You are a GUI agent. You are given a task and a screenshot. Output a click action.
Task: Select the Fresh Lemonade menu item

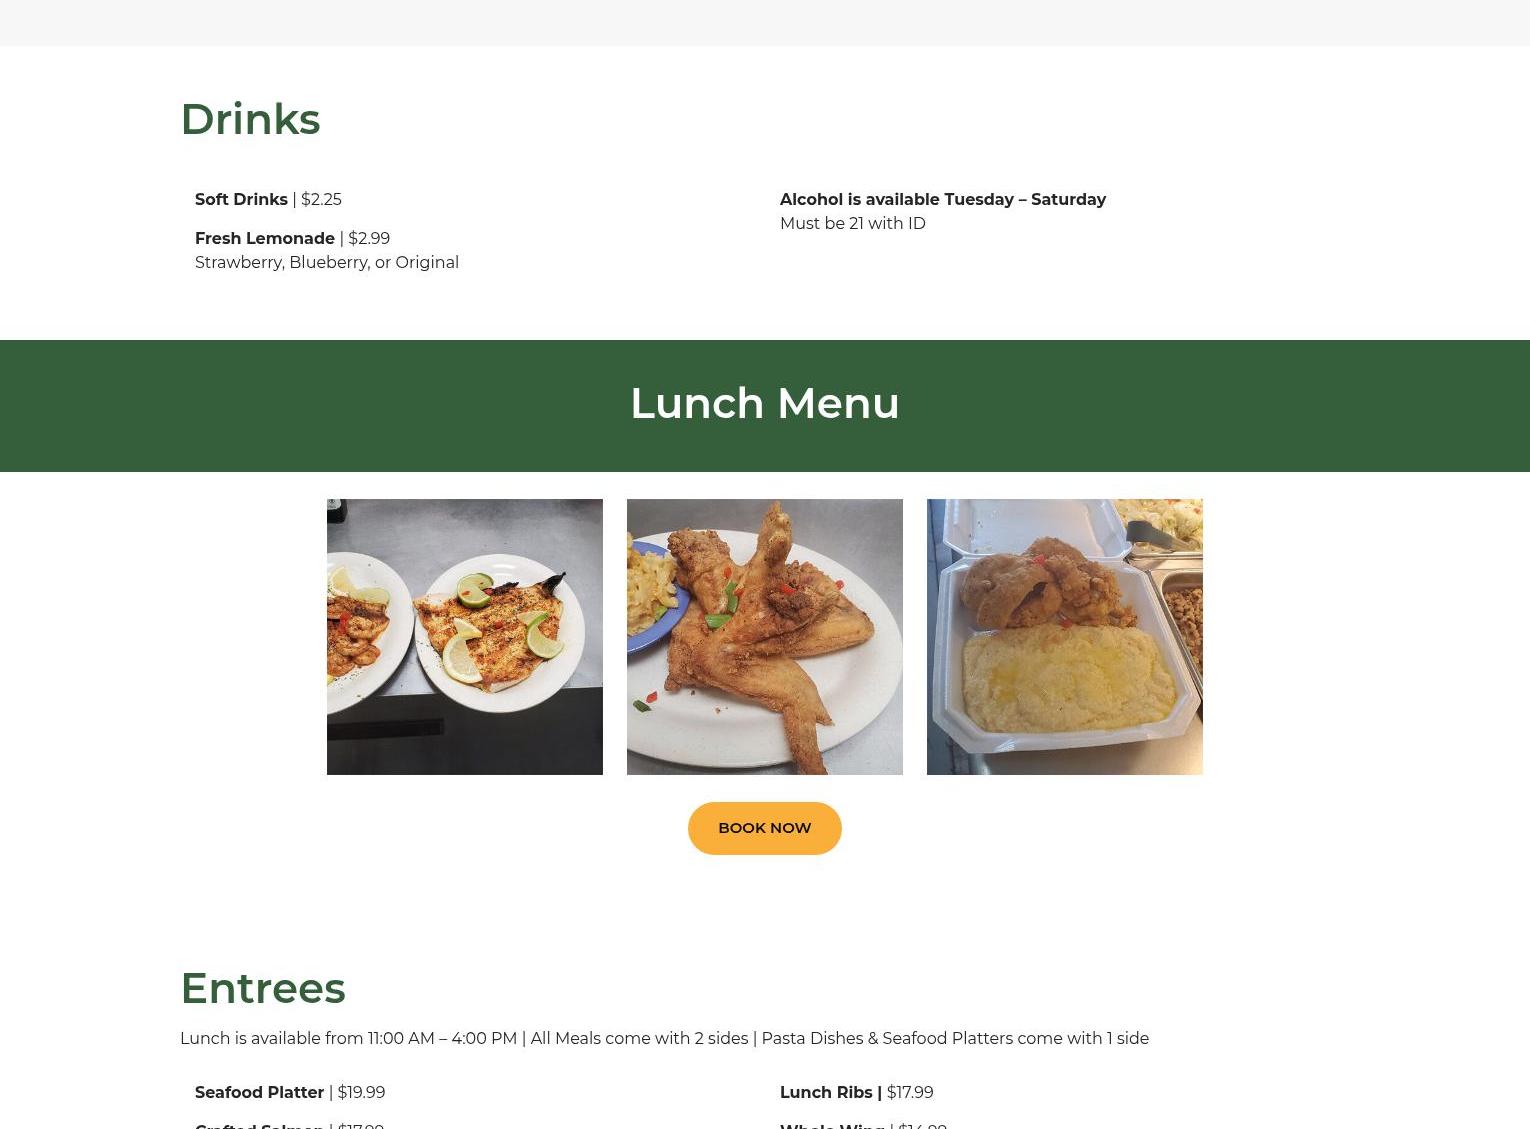tap(265, 238)
